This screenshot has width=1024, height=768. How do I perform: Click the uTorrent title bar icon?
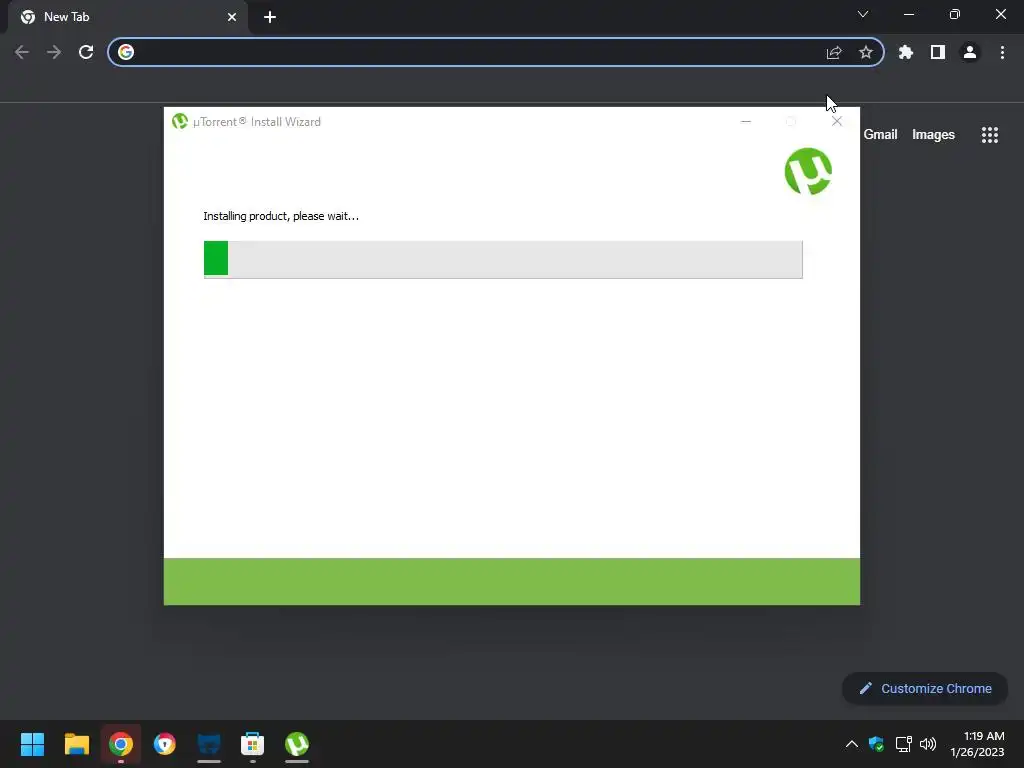point(180,121)
